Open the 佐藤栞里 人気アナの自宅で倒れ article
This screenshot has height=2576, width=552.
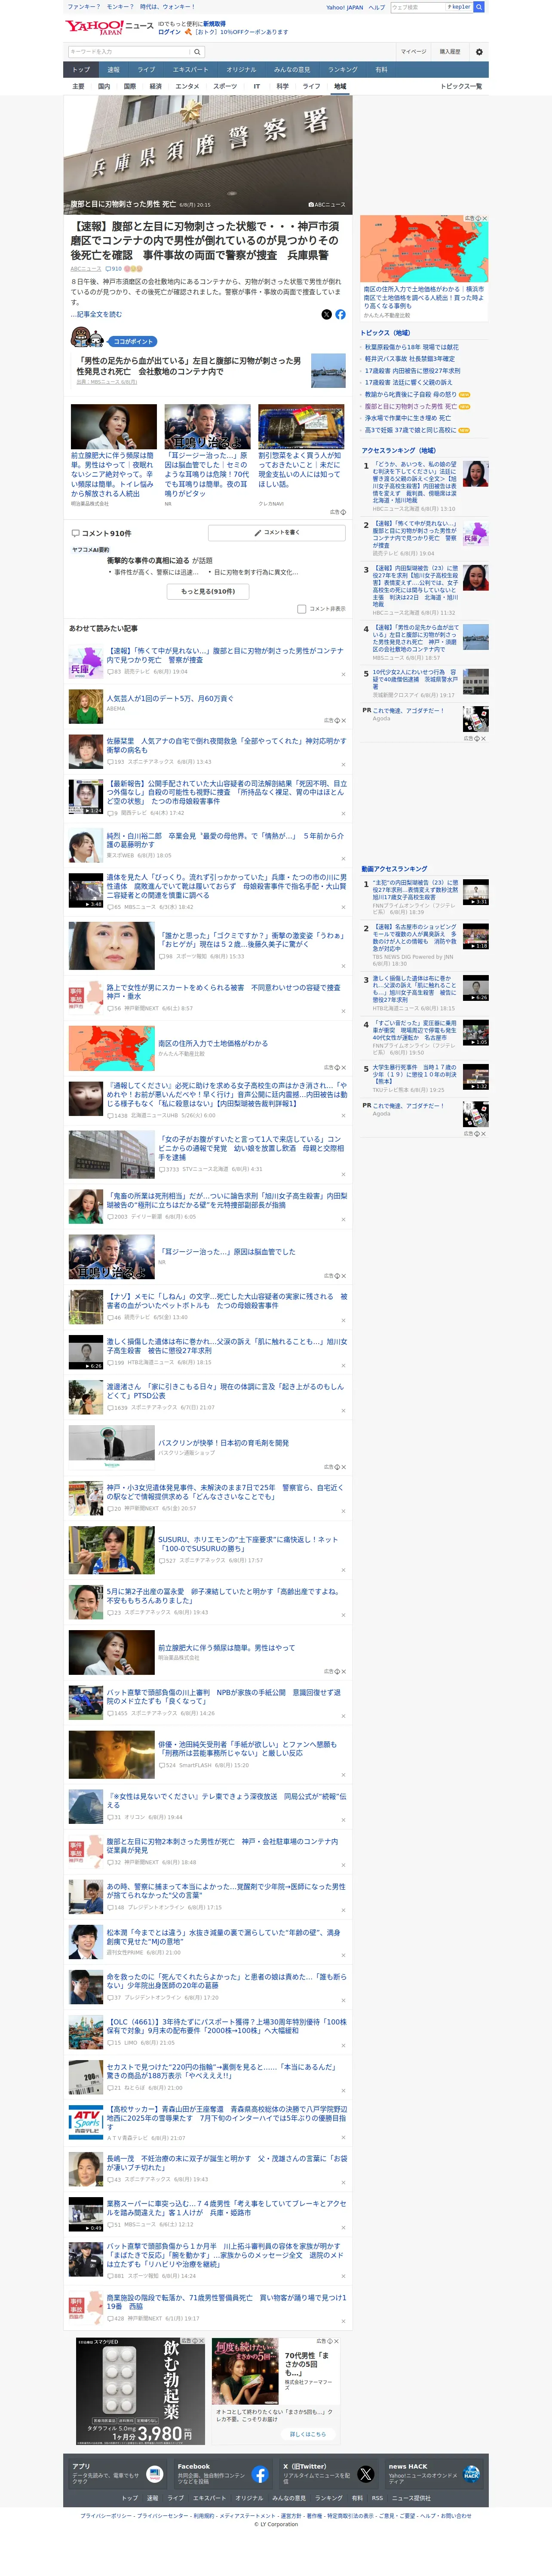pos(226,745)
